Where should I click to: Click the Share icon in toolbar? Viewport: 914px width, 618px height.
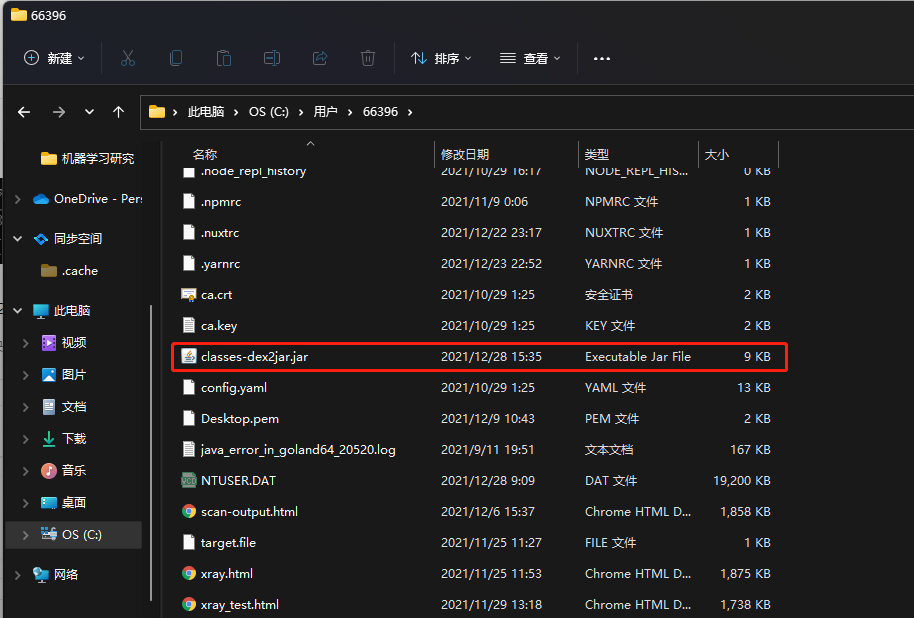pos(320,58)
